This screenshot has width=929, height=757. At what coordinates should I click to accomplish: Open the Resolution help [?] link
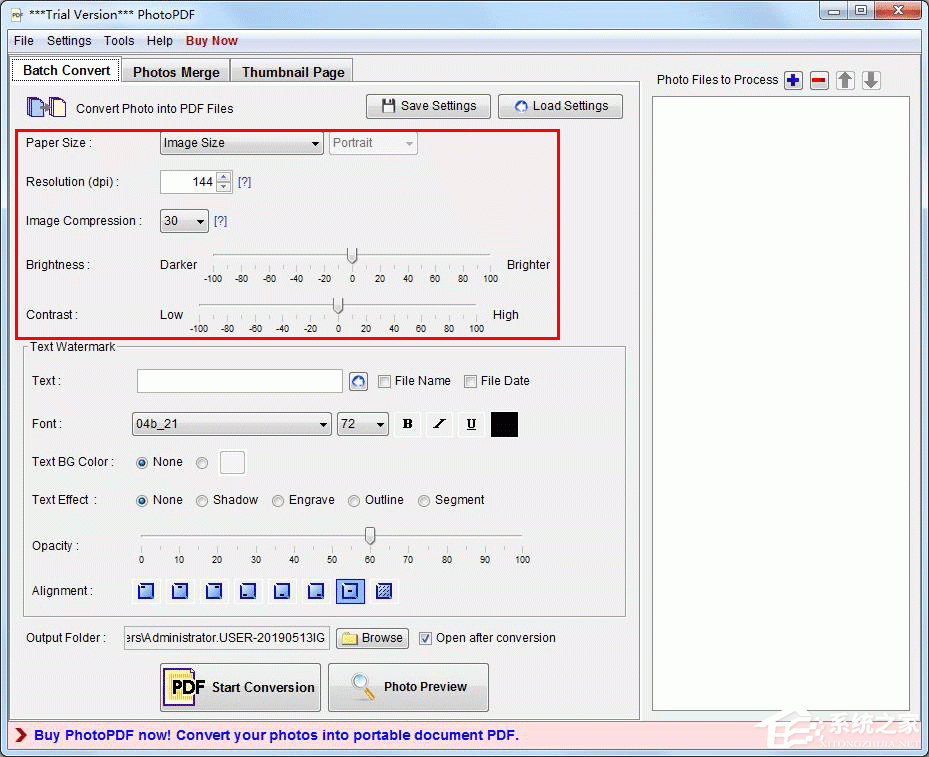point(244,182)
